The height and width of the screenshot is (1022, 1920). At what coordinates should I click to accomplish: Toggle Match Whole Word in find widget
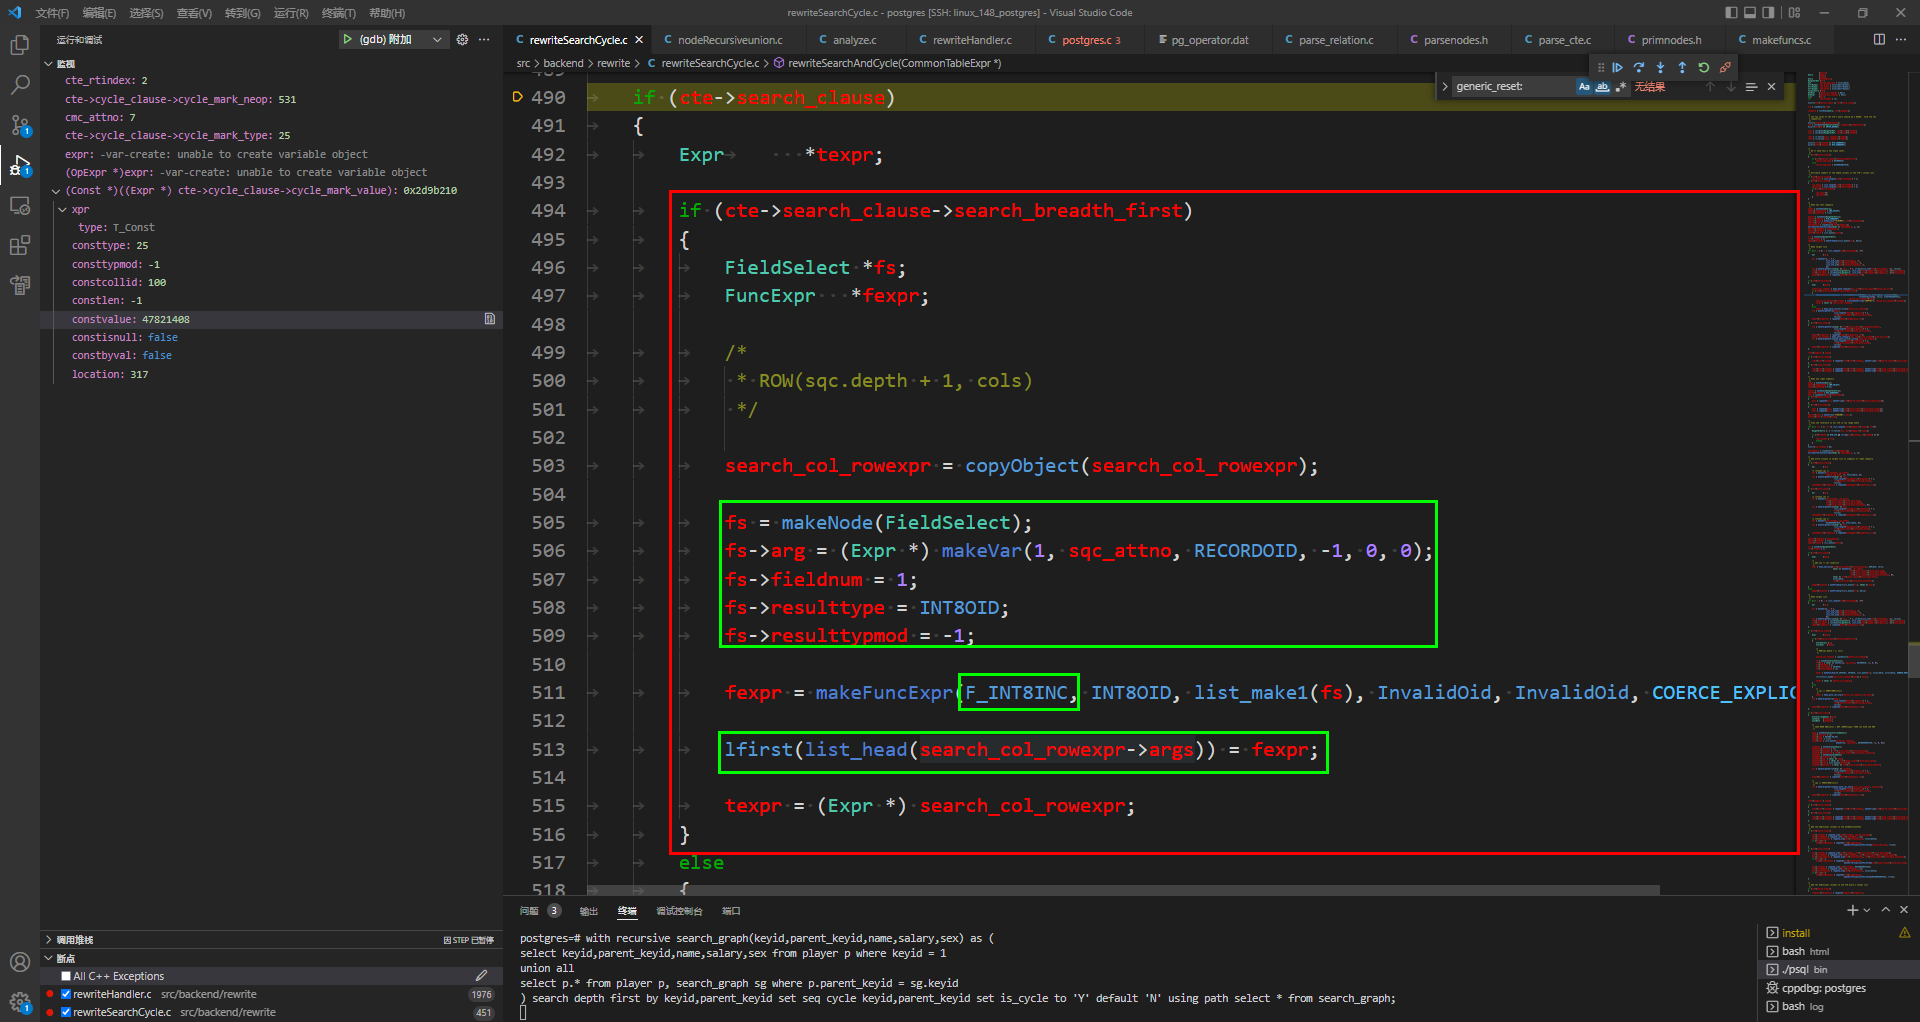(1602, 87)
